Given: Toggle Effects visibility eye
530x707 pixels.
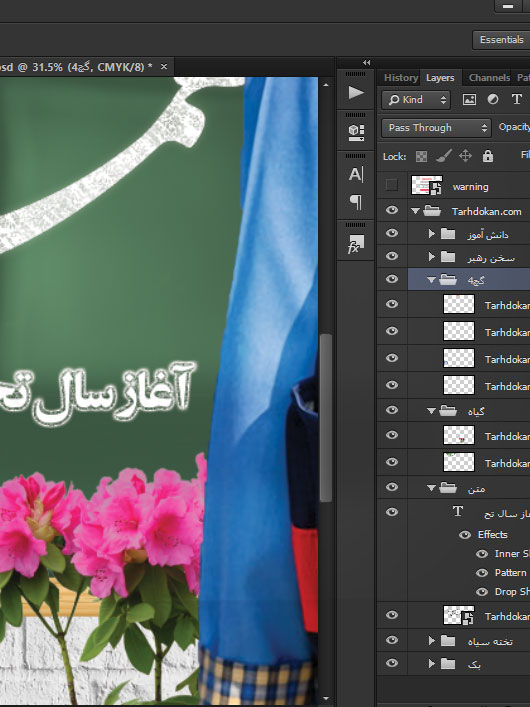Looking at the screenshot, I should click(465, 535).
